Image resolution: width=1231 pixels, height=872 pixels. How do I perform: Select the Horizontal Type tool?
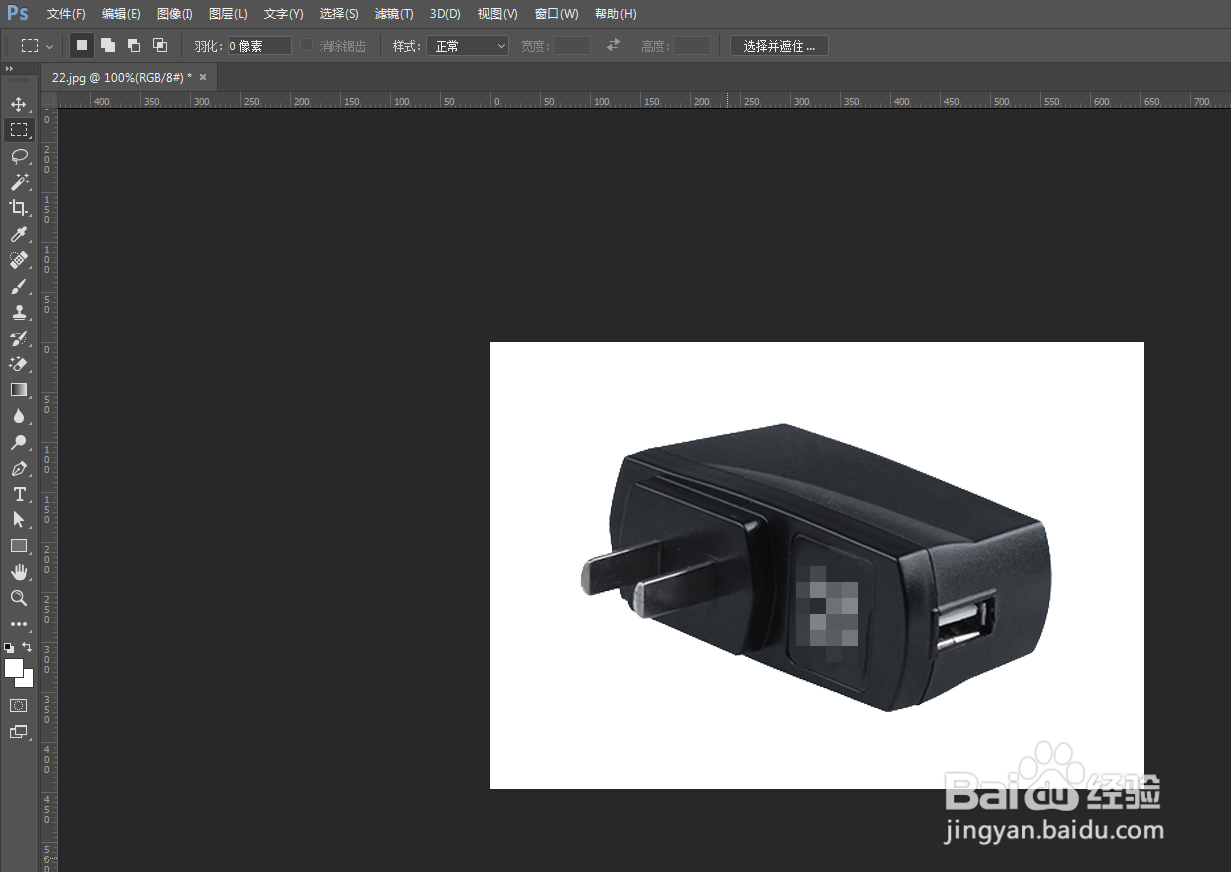pos(18,494)
